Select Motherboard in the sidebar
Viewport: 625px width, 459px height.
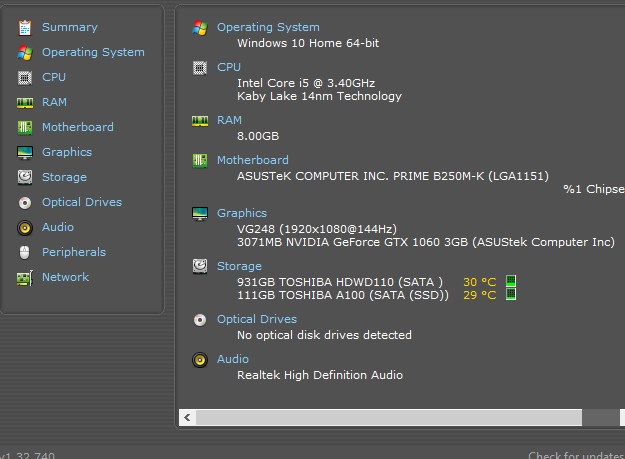click(x=78, y=127)
